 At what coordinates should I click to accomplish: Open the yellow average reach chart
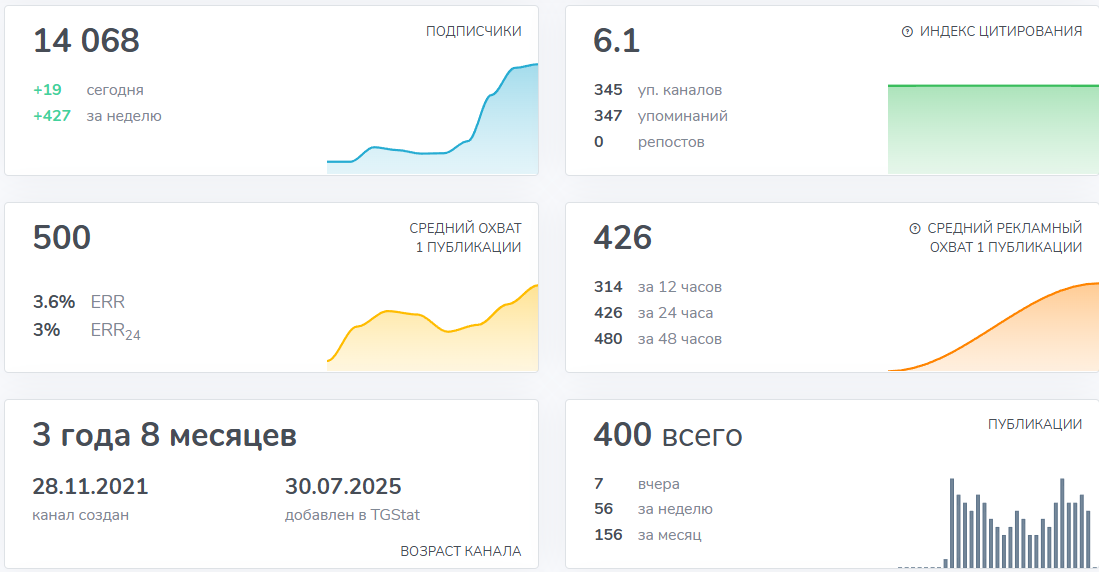[432, 327]
